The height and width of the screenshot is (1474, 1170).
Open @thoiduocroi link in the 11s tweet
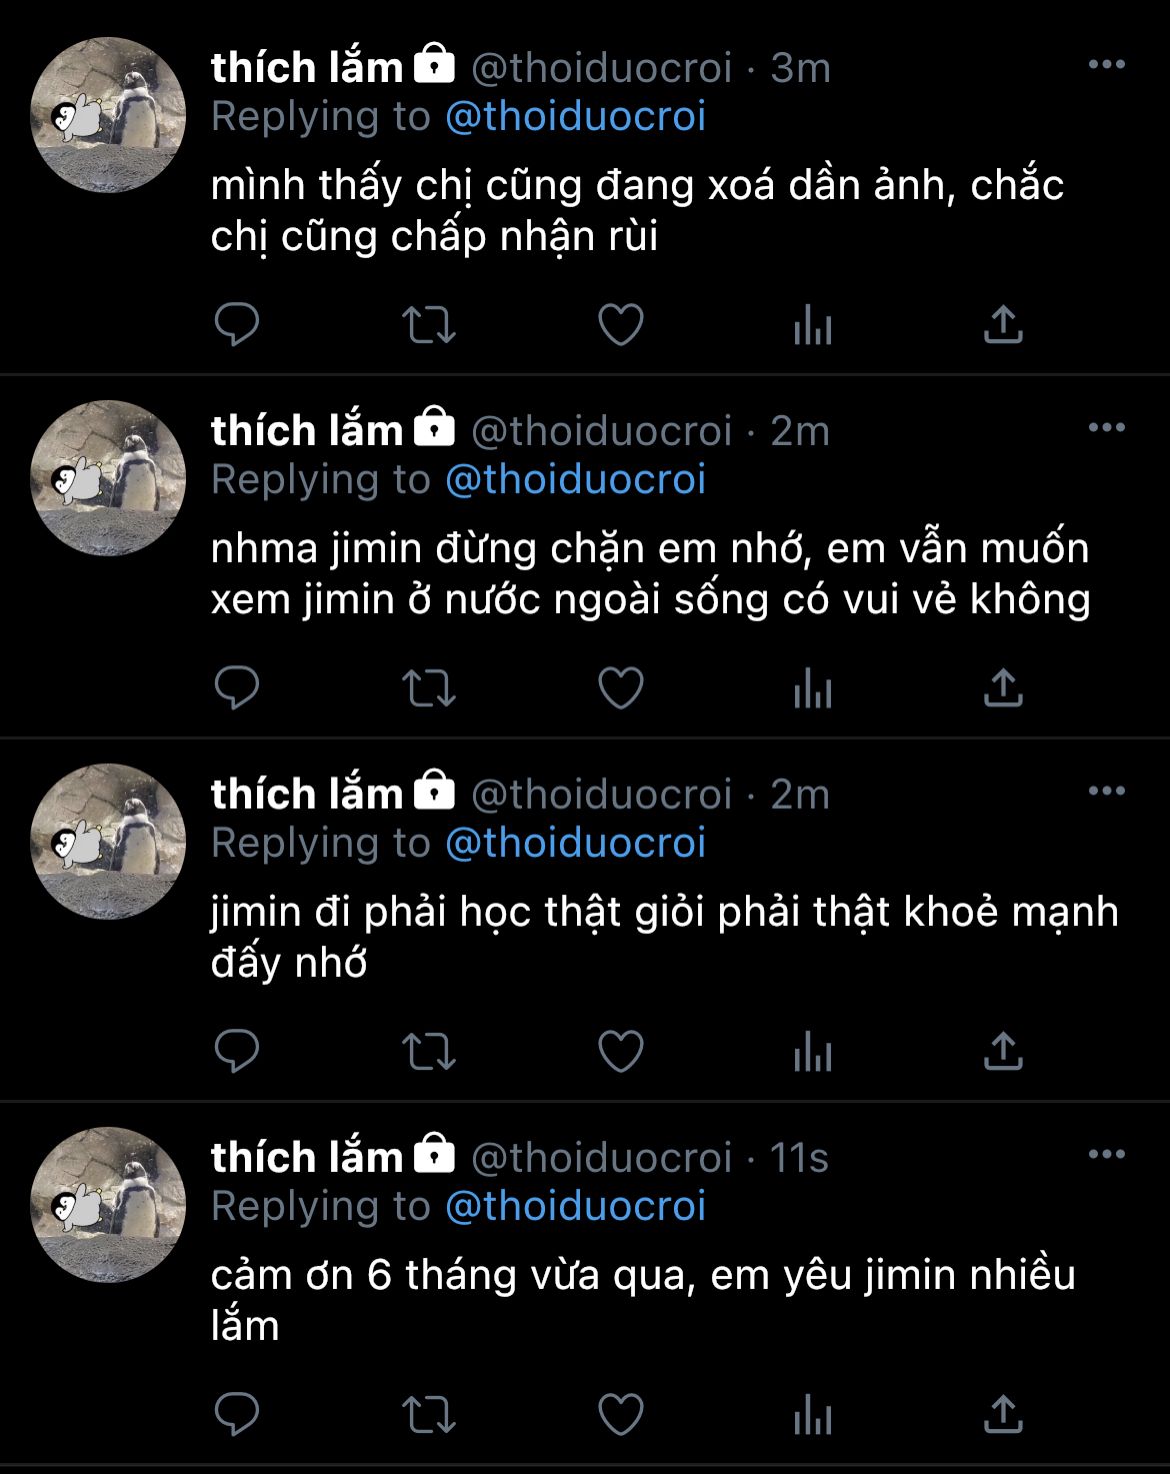[x=575, y=1206]
